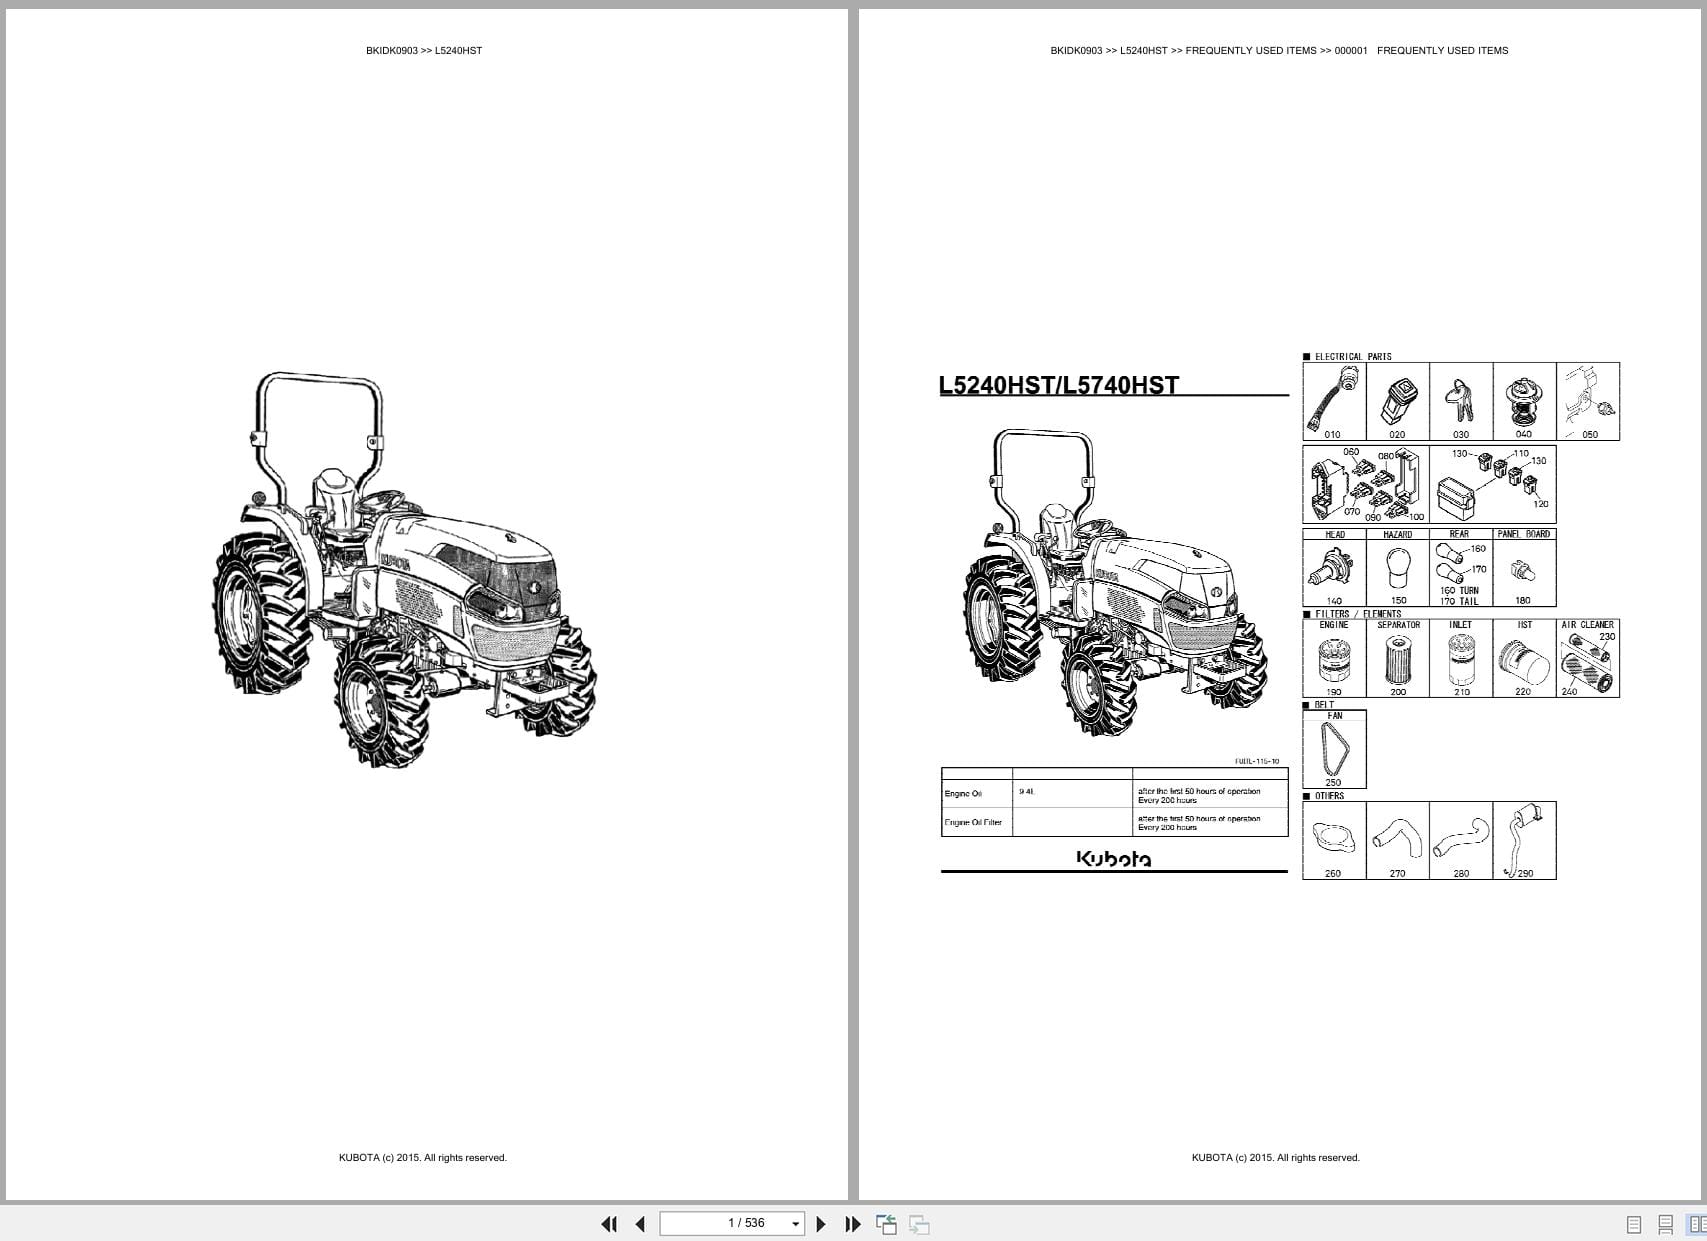Switch to two-page side-by-side view
Image resolution: width=1707 pixels, height=1241 pixels.
[1697, 1224]
